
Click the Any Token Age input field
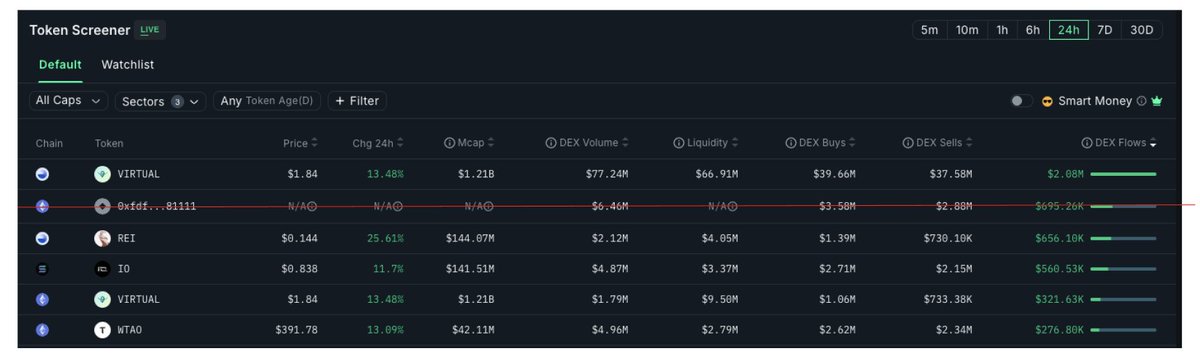[267, 101]
